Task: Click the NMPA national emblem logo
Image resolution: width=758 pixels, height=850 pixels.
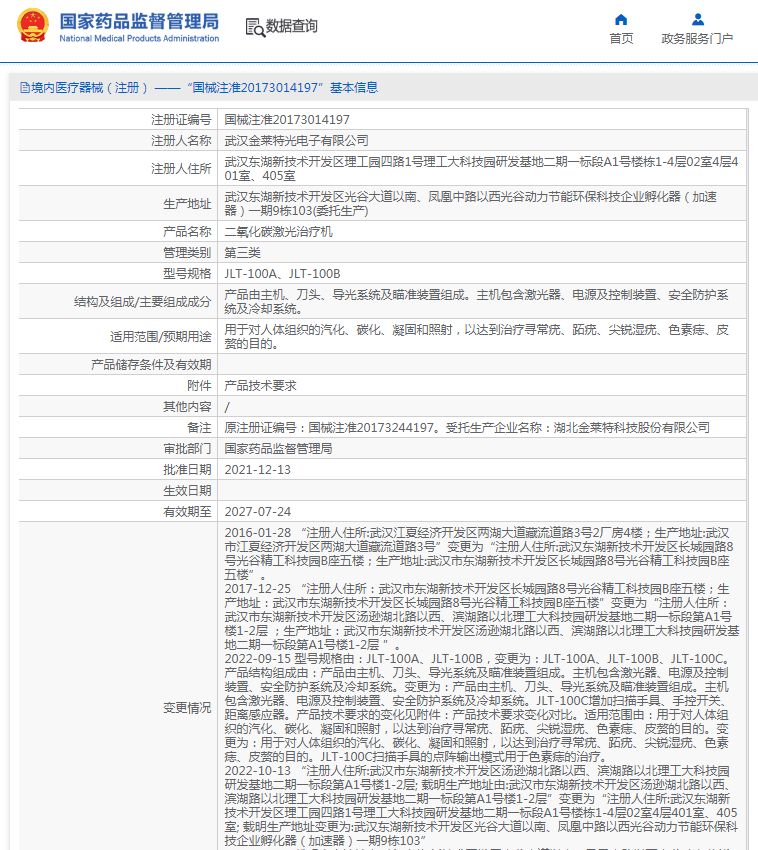Action: (33, 25)
